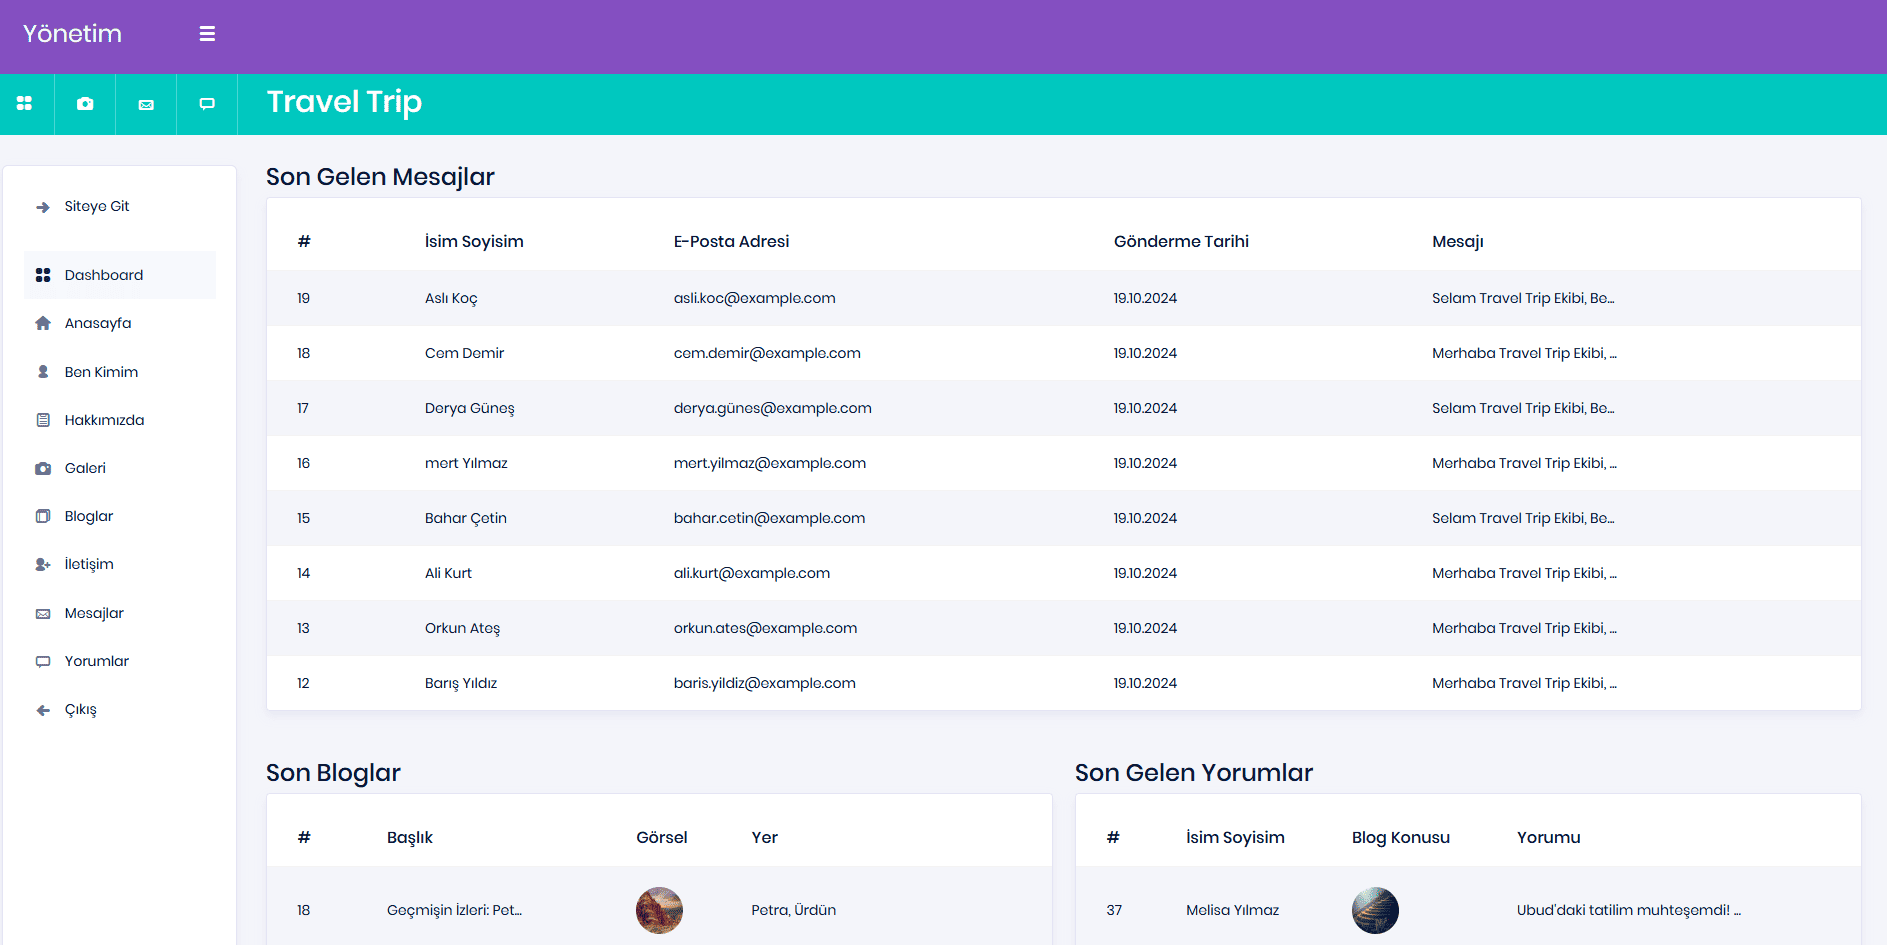1887x945 pixels.
Task: Open Yorumlar in sidebar menu
Action: 97,661
